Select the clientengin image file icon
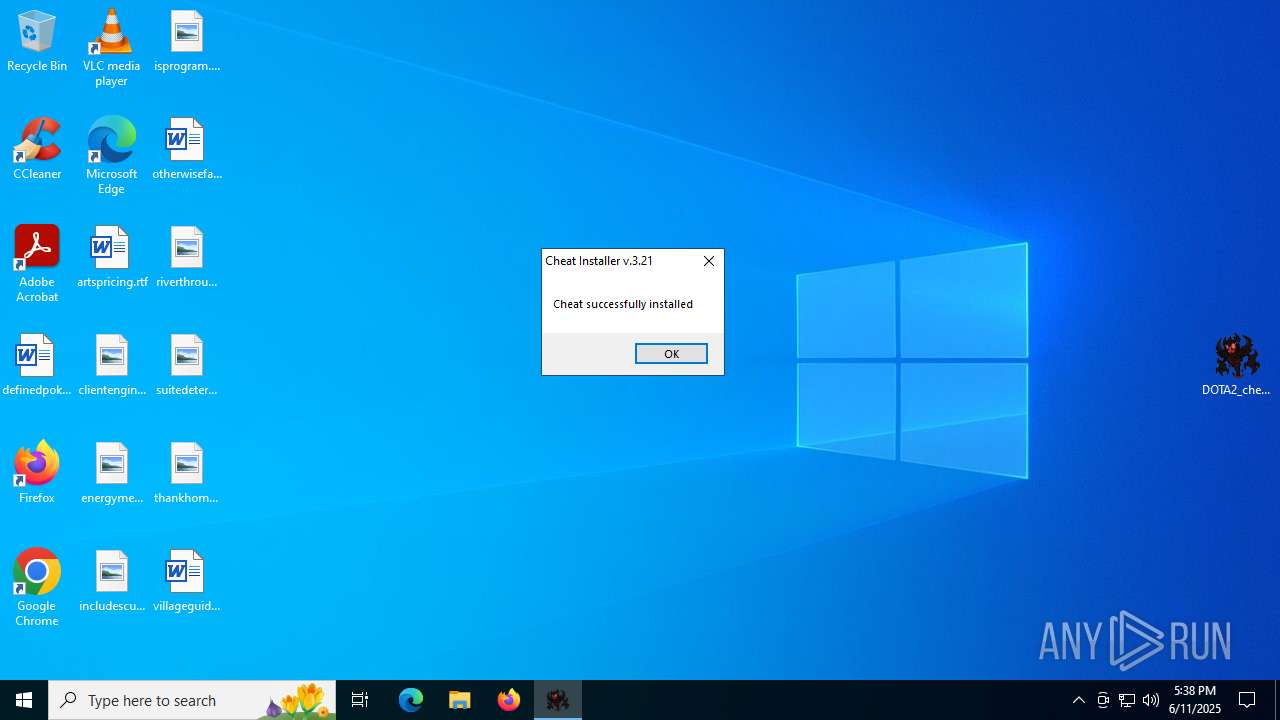This screenshot has height=720, width=1280. tap(111, 366)
